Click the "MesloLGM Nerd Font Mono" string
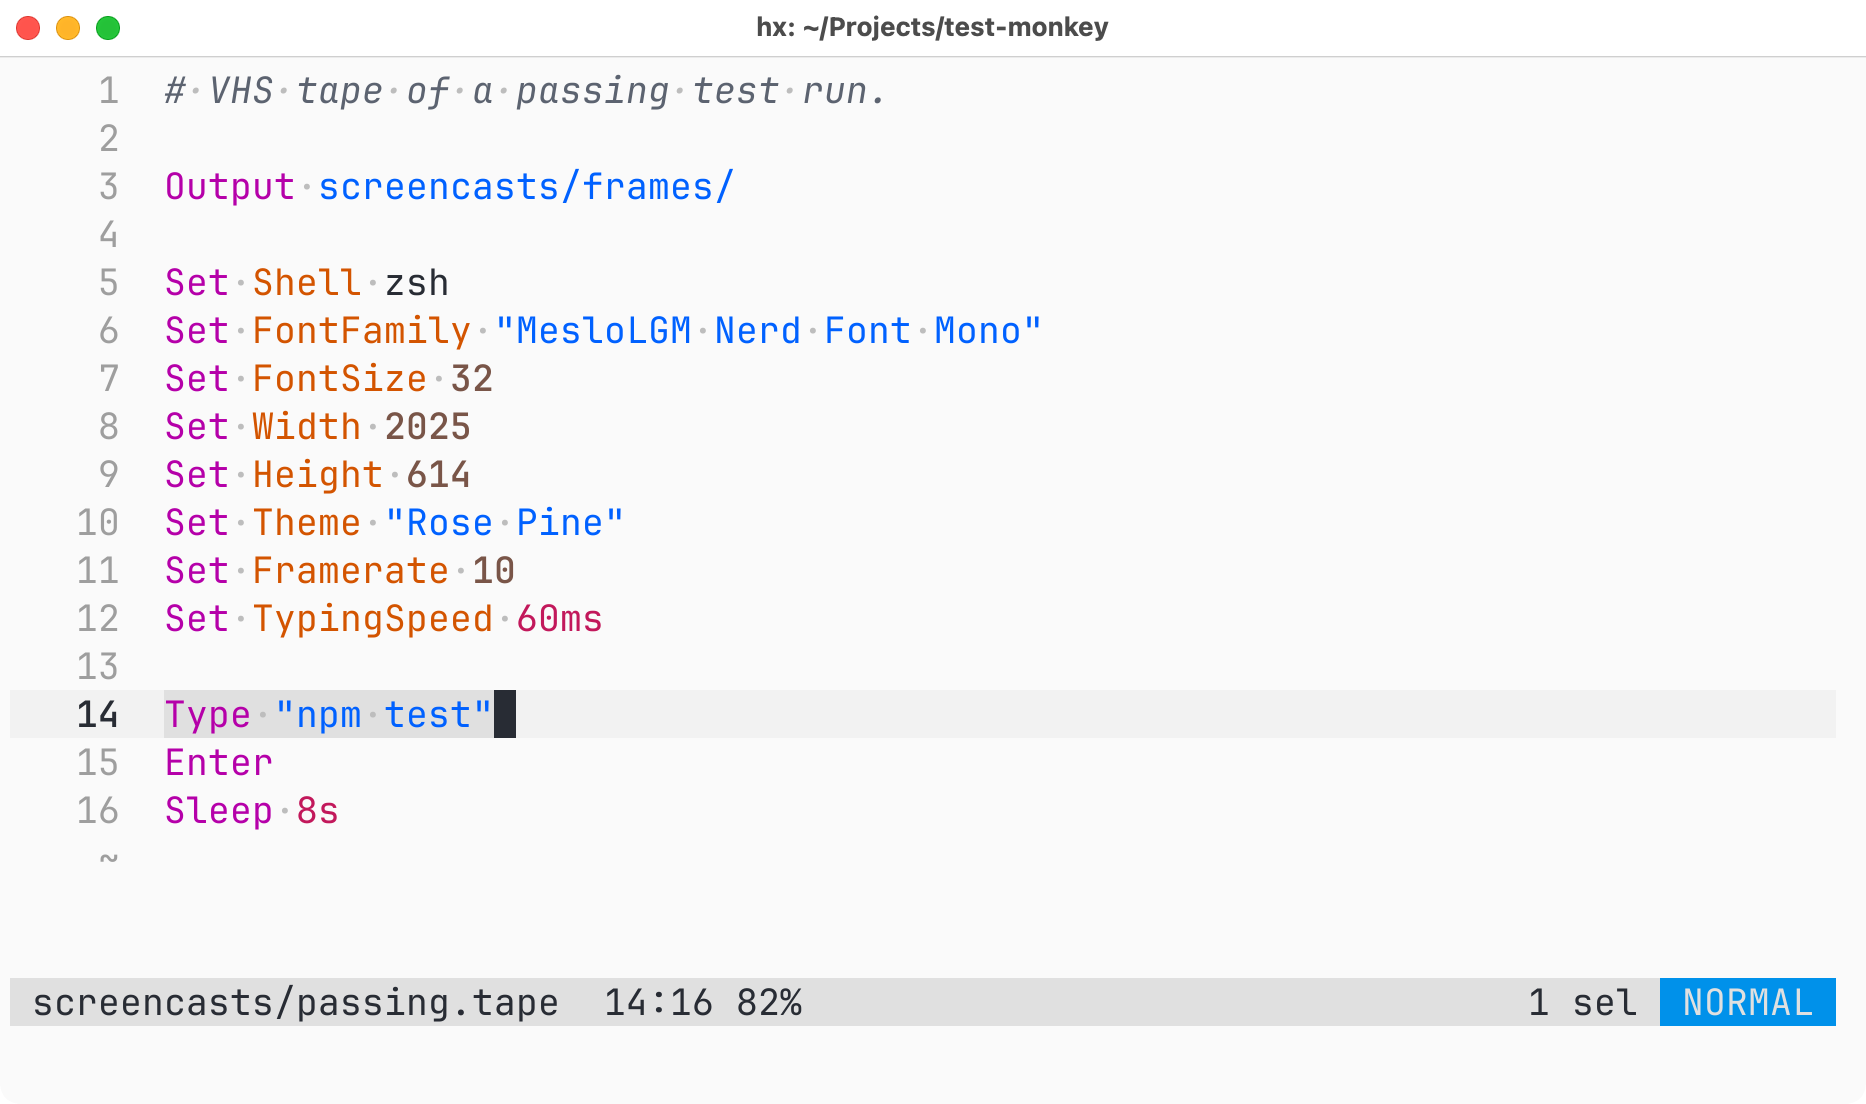This screenshot has width=1866, height=1104. click(x=768, y=331)
